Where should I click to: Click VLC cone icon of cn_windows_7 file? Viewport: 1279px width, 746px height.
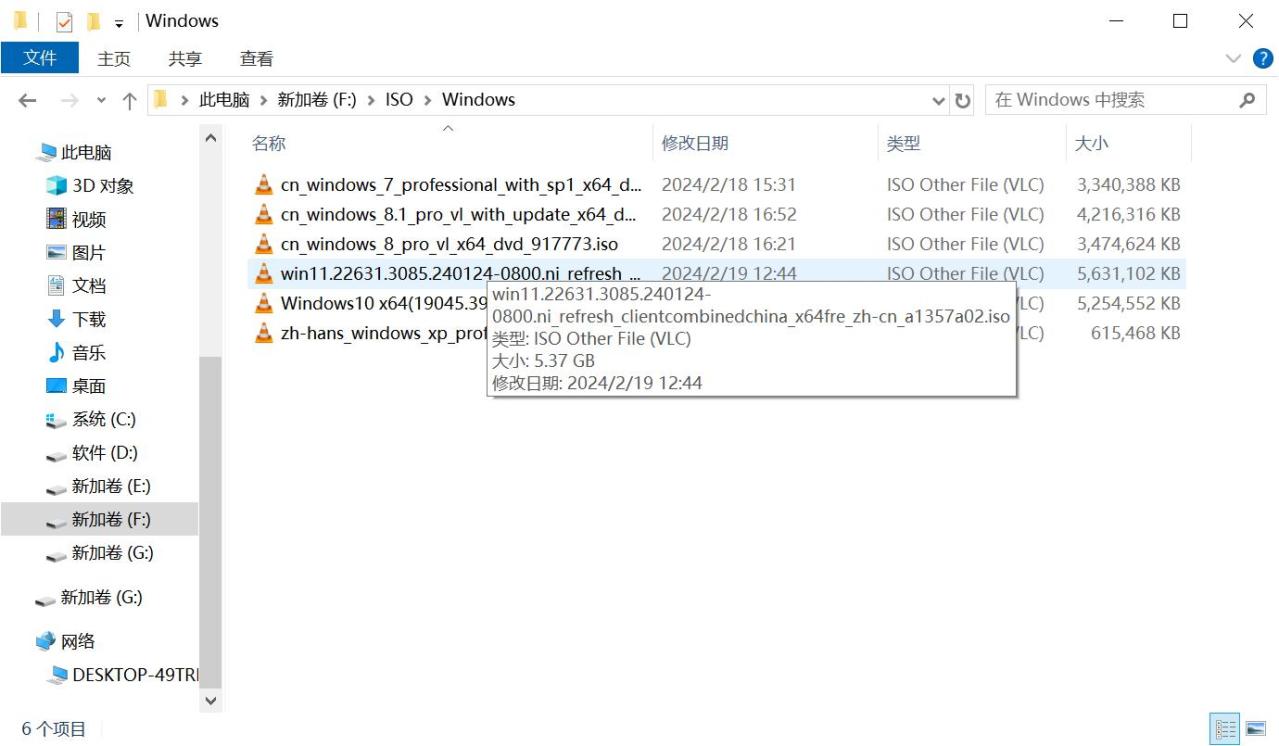click(263, 185)
